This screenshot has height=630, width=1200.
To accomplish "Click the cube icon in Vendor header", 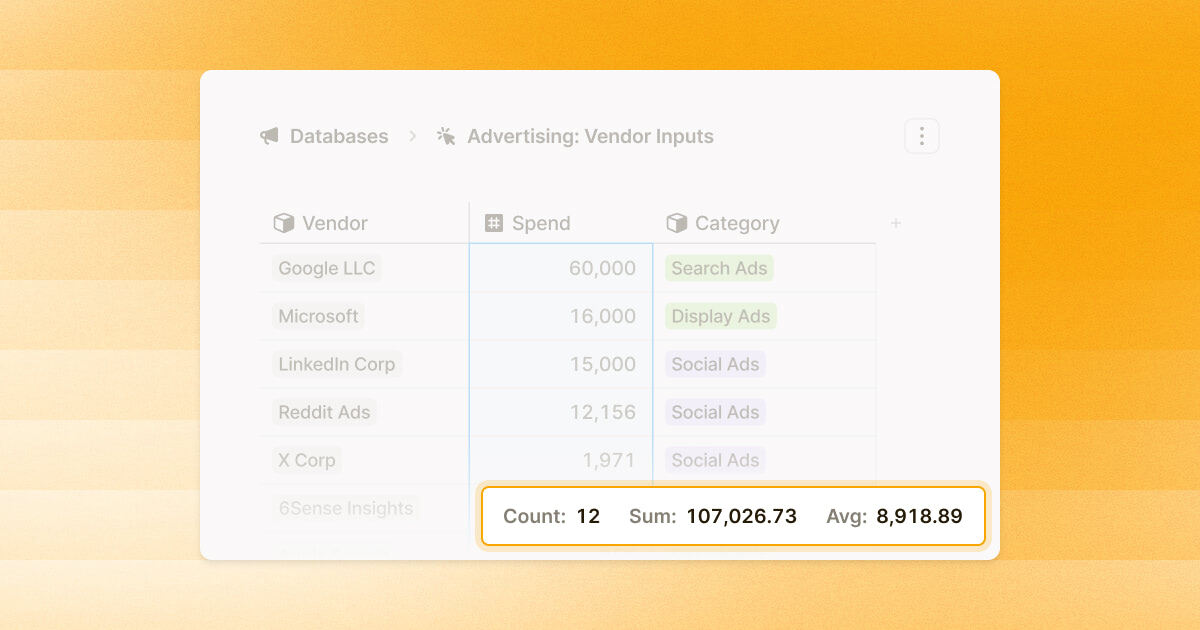I will (284, 223).
